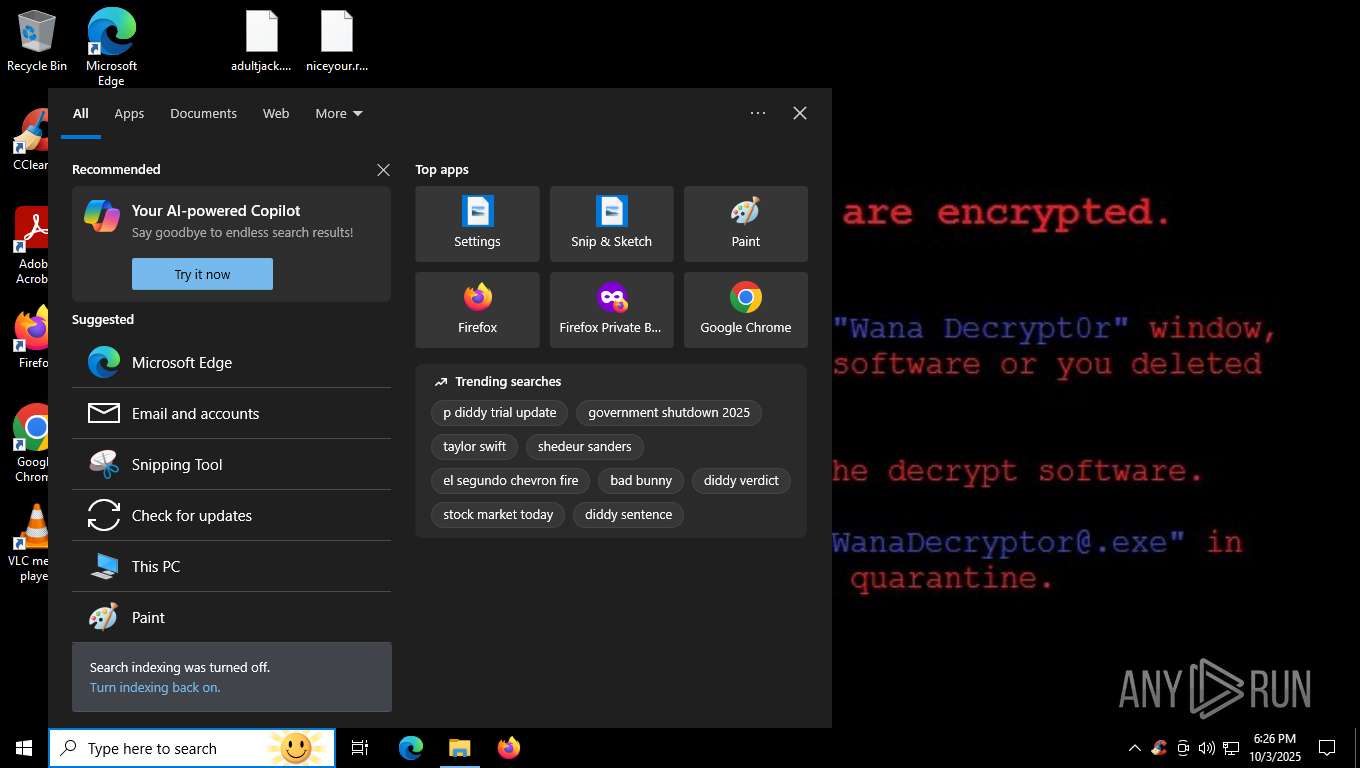This screenshot has width=1360, height=768.
Task: Select the CCleaner desktop shortcut
Action: (30, 141)
